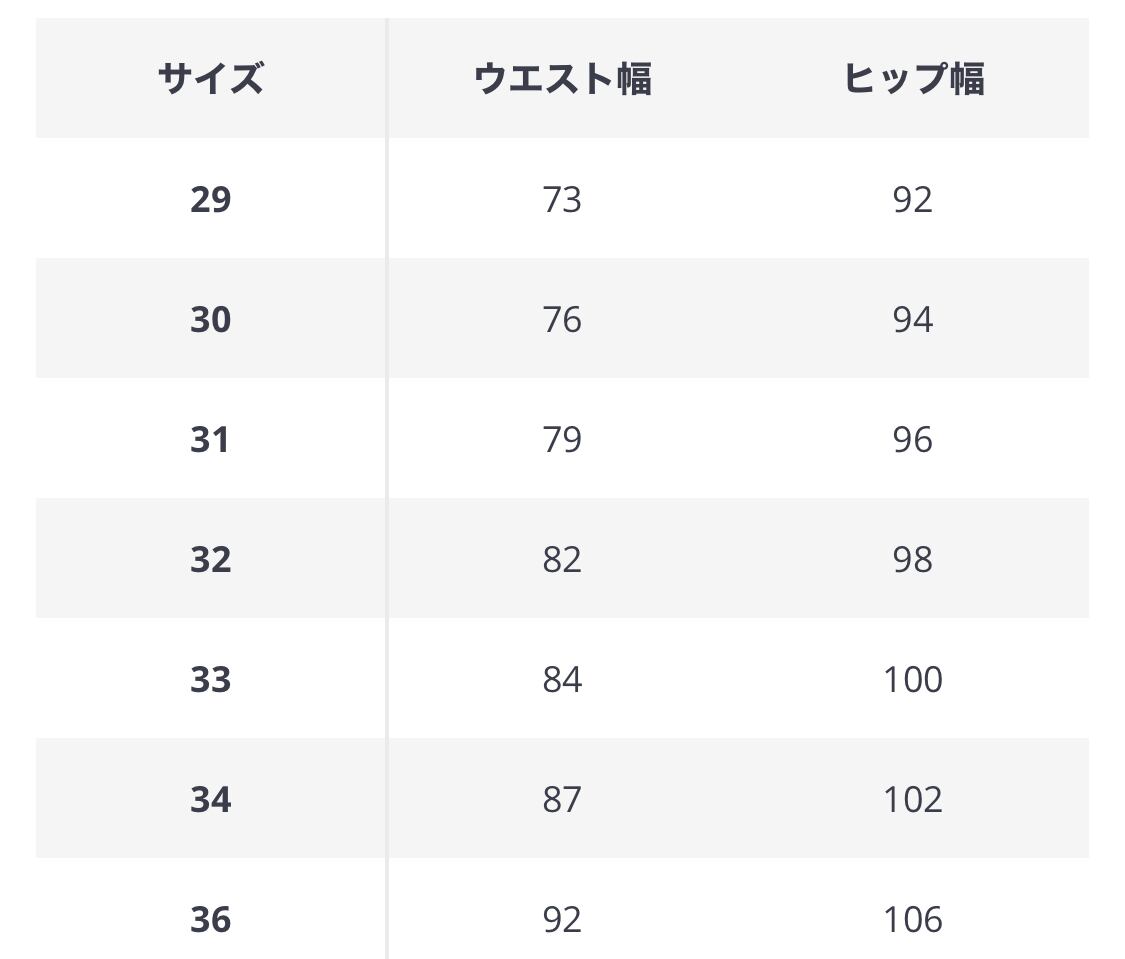Select size 30 row label

click(x=210, y=319)
